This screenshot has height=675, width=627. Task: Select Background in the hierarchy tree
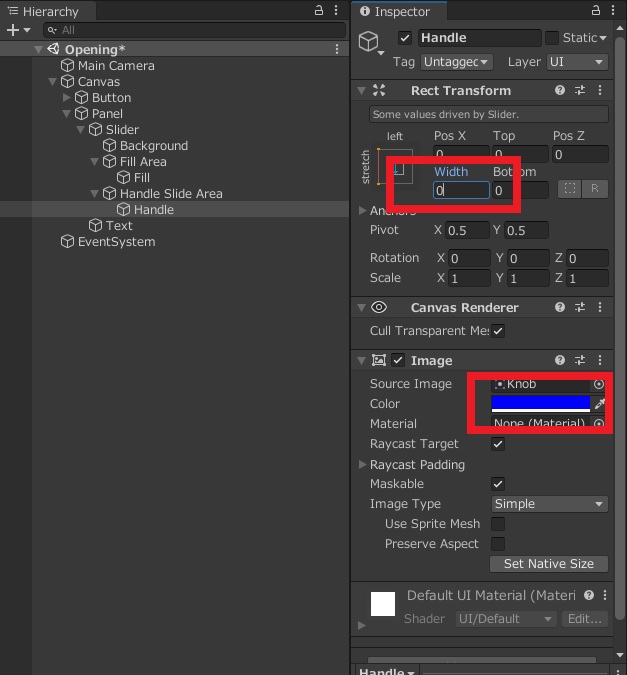153,146
